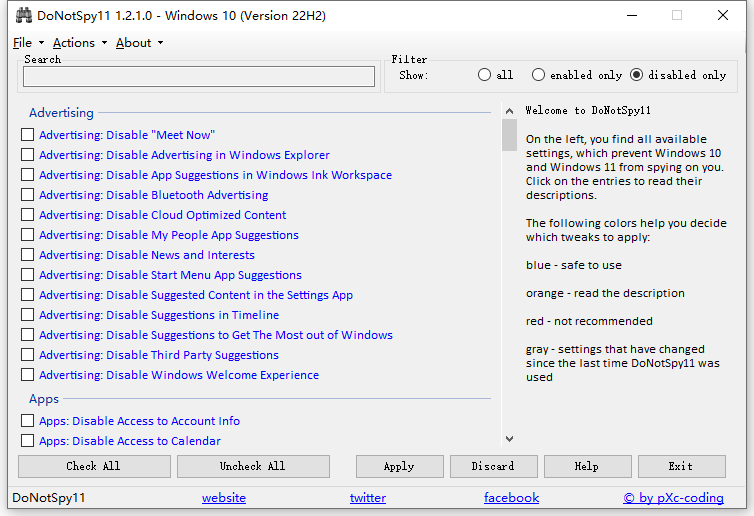Screen dimensions: 754x516
Task: Check Disable Access to Account Info box
Action: [27, 421]
